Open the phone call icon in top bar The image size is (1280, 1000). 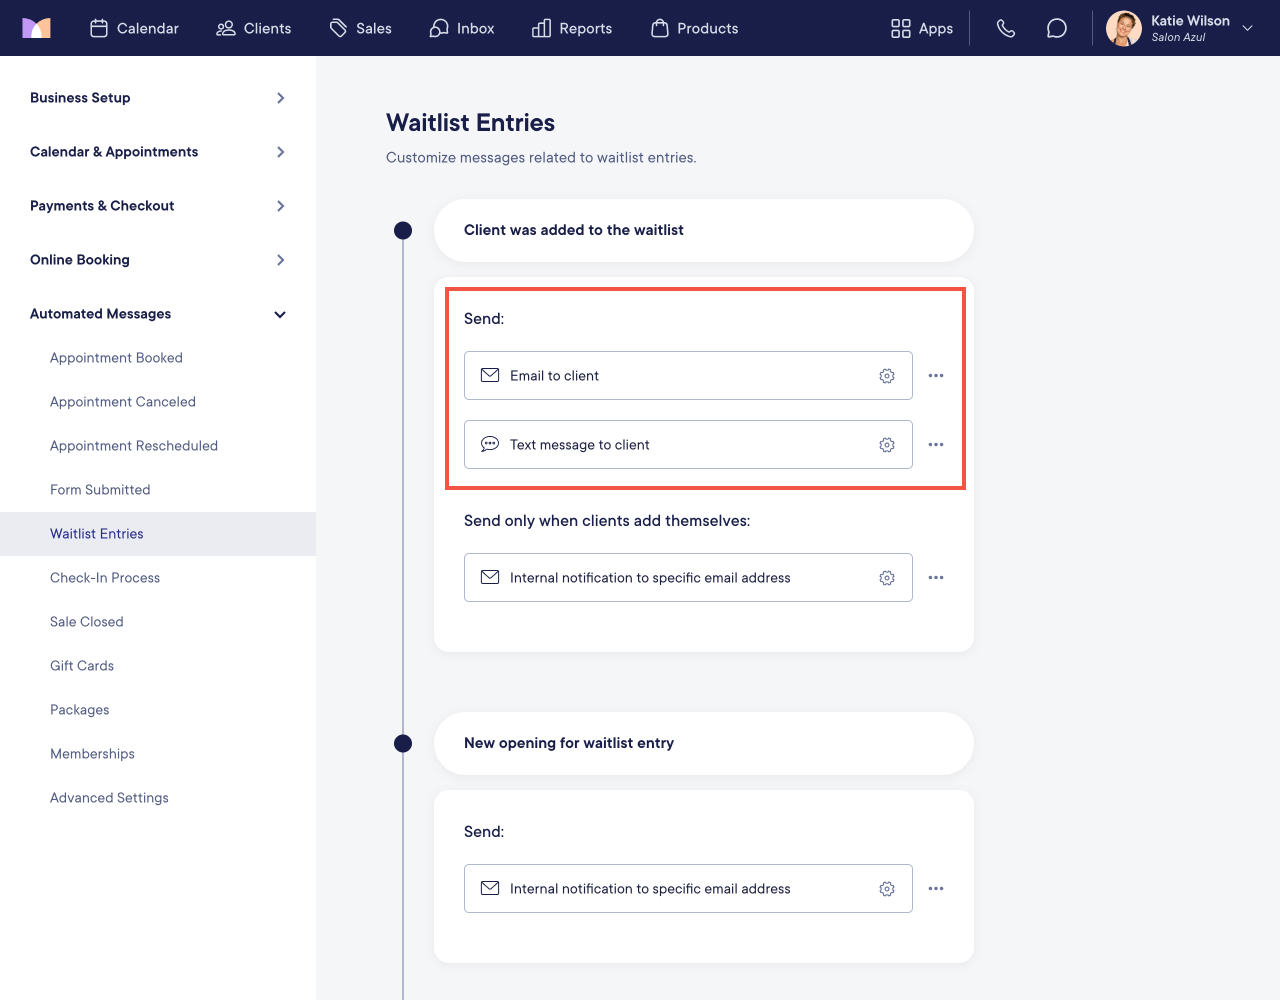pos(1006,28)
